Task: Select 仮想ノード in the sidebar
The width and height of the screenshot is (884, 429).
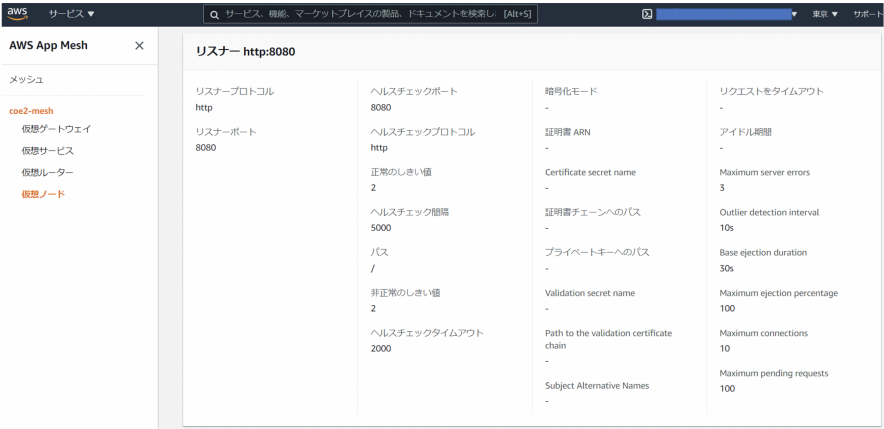Action: (43, 193)
